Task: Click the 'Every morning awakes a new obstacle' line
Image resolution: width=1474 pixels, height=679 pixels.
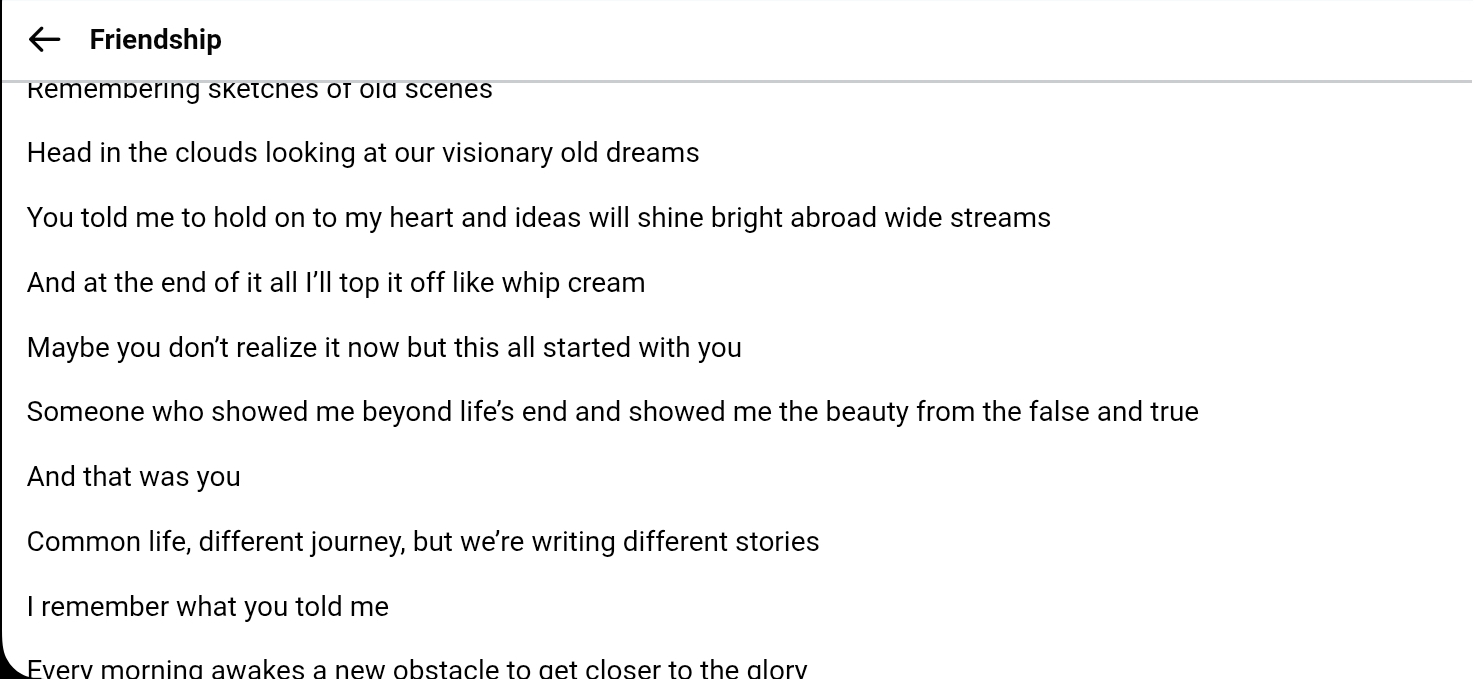Action: [416, 669]
